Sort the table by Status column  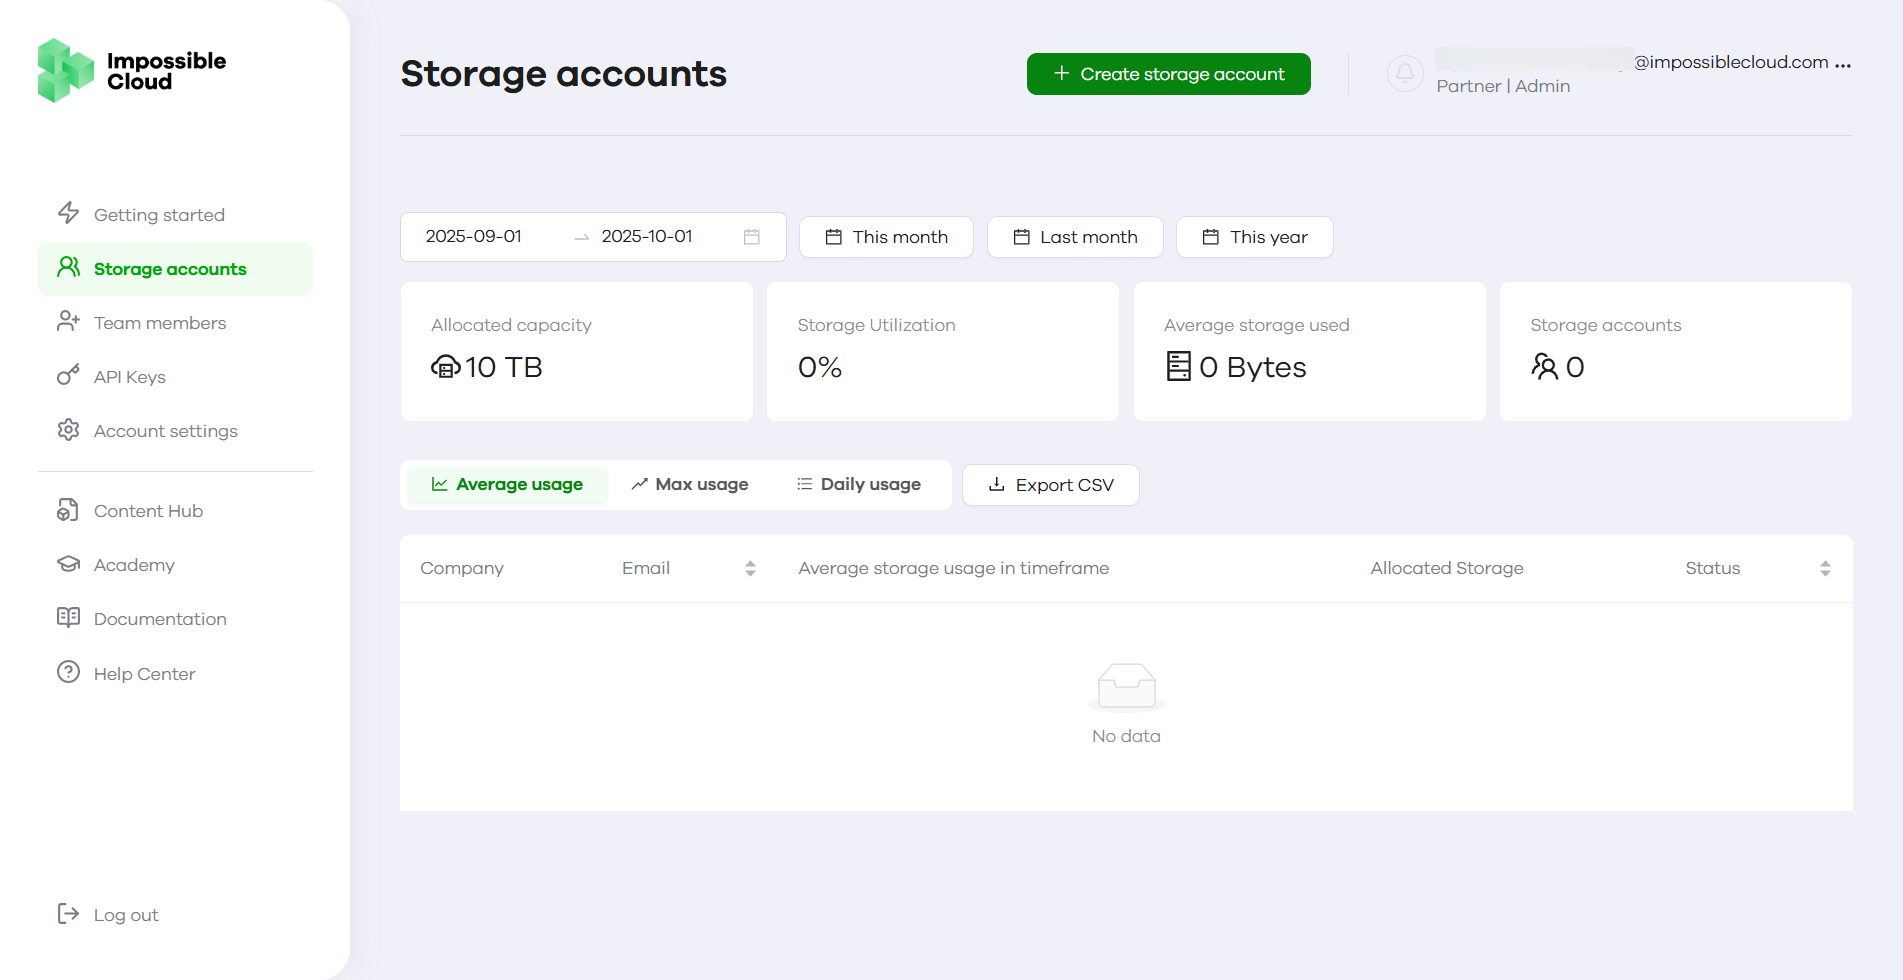point(1824,568)
